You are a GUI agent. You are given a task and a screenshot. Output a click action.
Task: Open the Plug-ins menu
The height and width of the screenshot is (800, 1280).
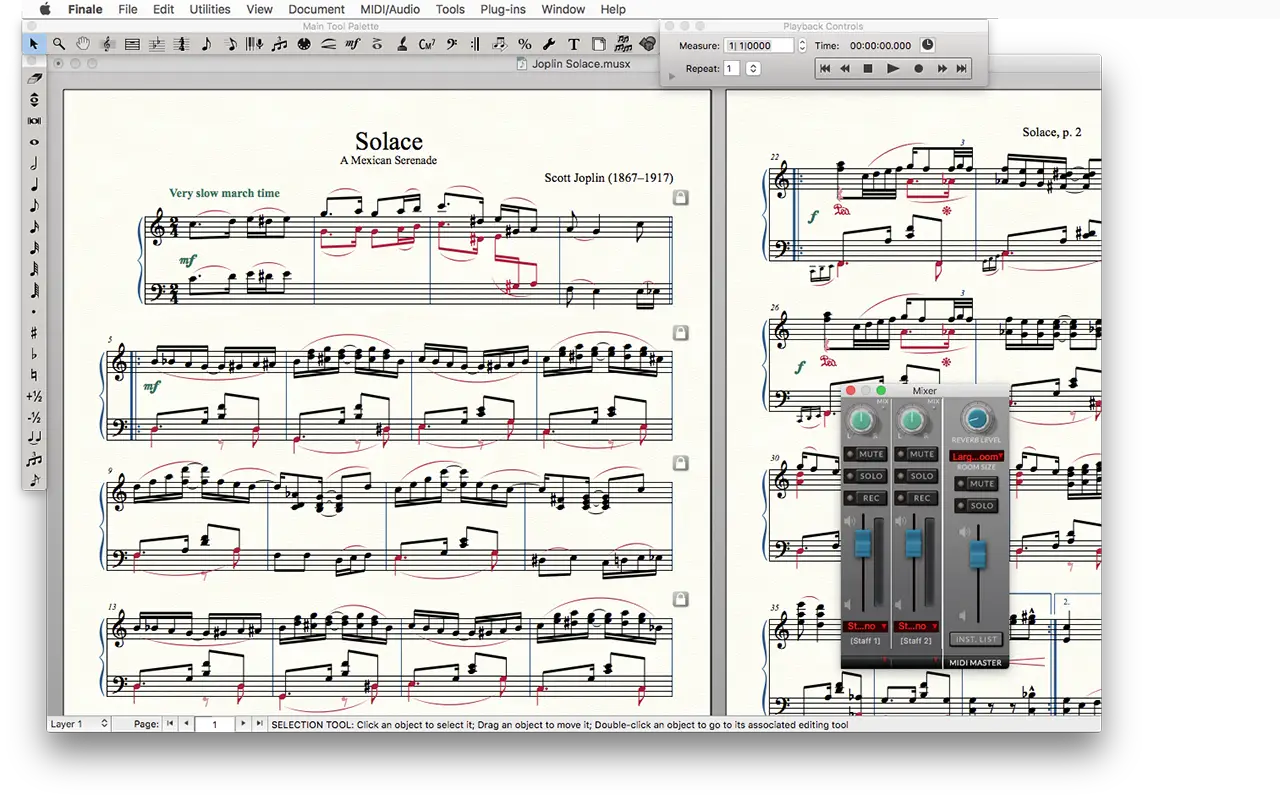coord(504,9)
